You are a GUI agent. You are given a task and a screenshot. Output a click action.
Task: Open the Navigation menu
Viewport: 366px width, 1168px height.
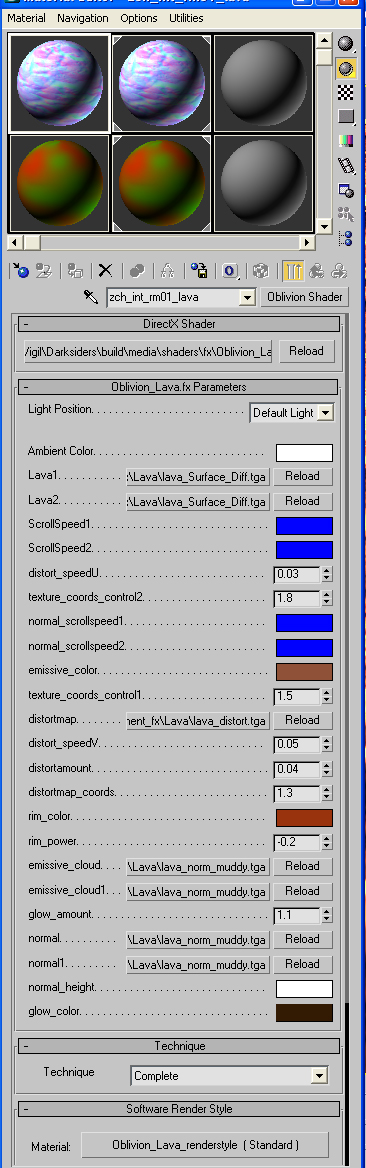[x=83, y=18]
